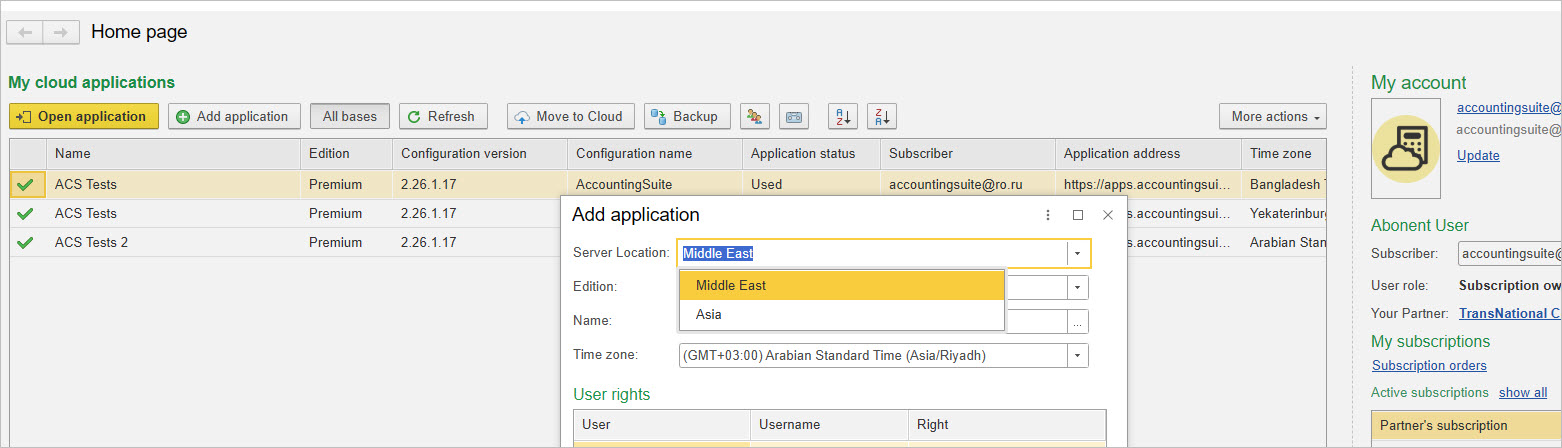Click the sort descending Z-A icon
The image size is (1562, 448).
pos(881,117)
